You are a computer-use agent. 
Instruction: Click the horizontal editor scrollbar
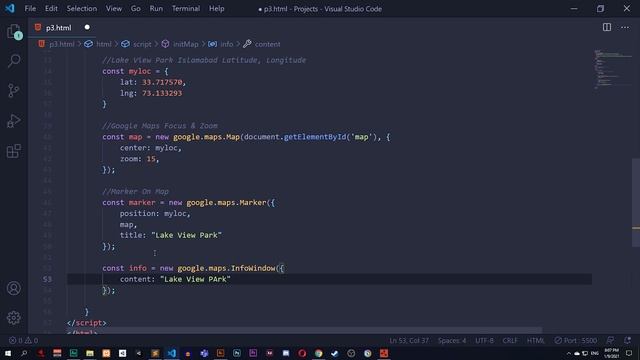pos(305,330)
